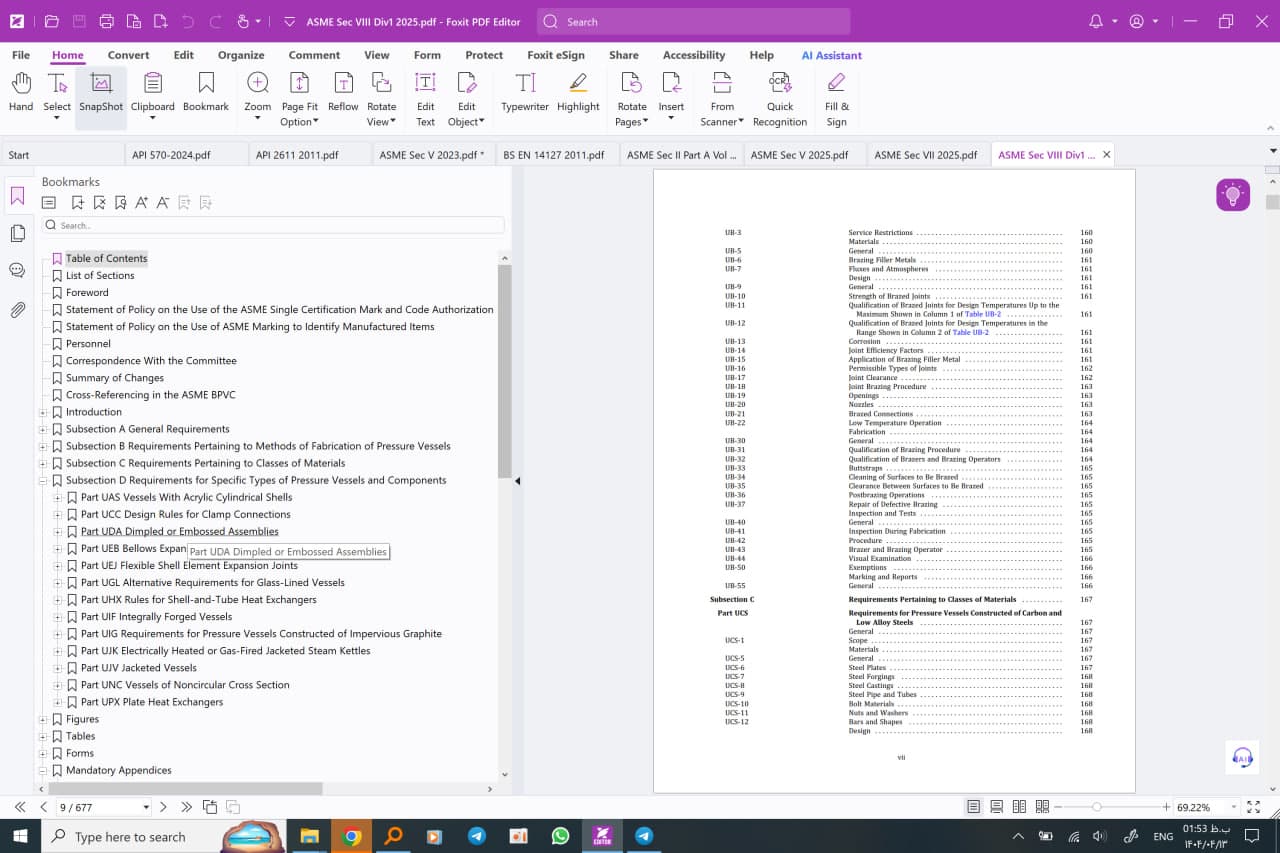Toggle full screen mode icon
The height and width of the screenshot is (853, 1280).
pyautogui.click(x=1254, y=807)
